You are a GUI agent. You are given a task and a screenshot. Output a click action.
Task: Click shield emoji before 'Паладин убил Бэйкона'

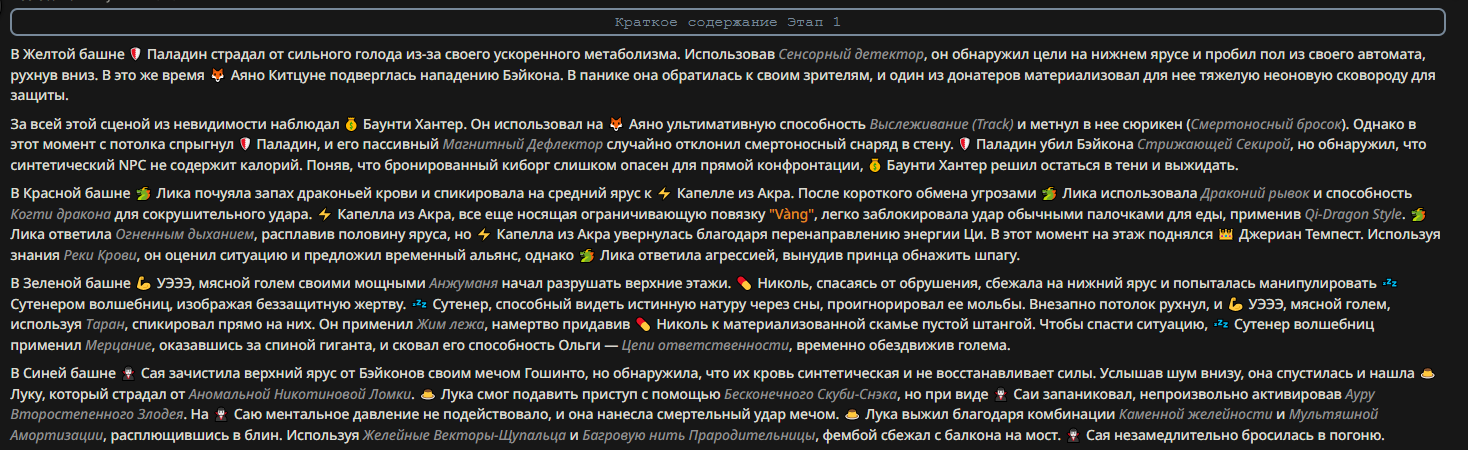tap(965, 144)
